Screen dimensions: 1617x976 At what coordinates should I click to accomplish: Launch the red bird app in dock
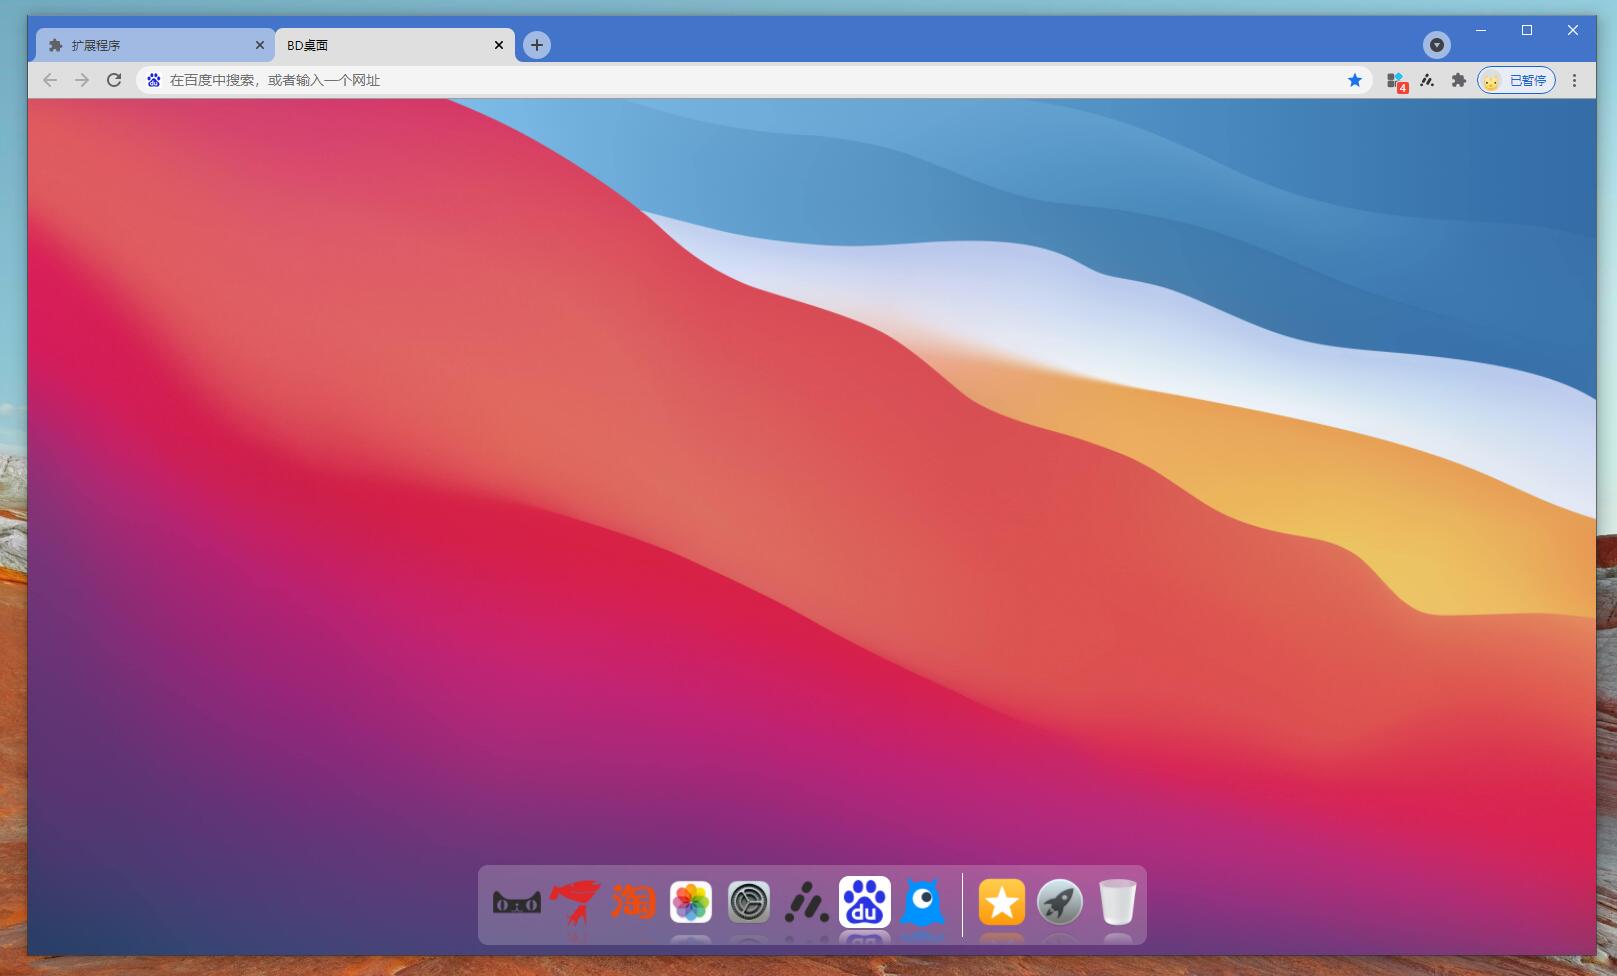point(574,902)
